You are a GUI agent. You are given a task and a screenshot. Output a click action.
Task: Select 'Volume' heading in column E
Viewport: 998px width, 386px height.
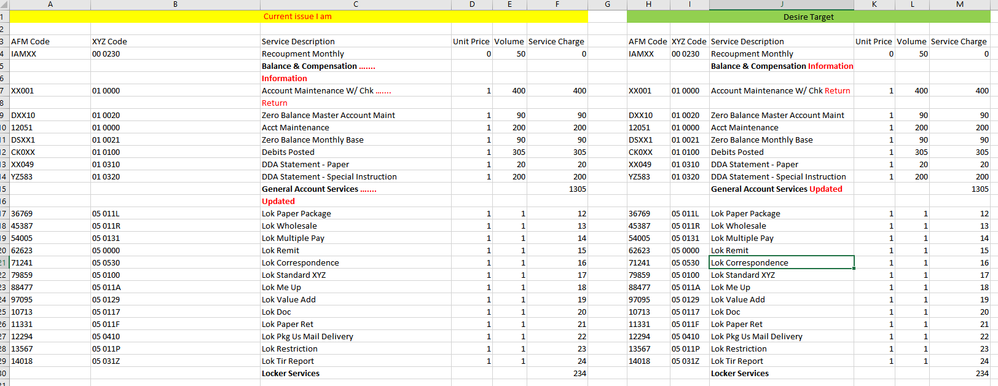(509, 41)
